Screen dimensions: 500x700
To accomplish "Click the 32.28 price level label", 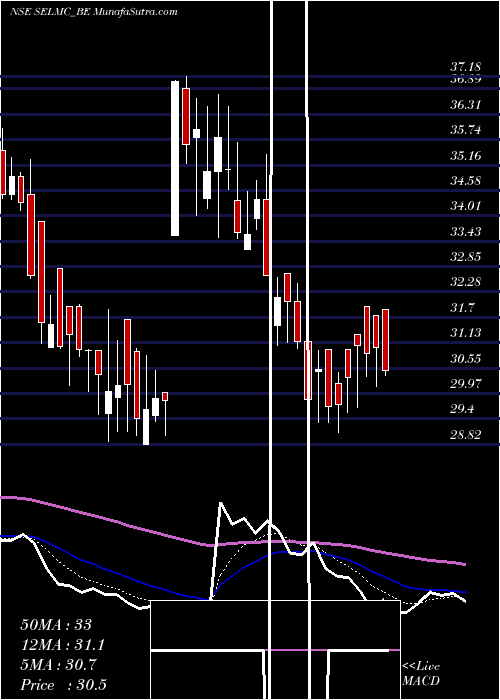I will [466, 282].
